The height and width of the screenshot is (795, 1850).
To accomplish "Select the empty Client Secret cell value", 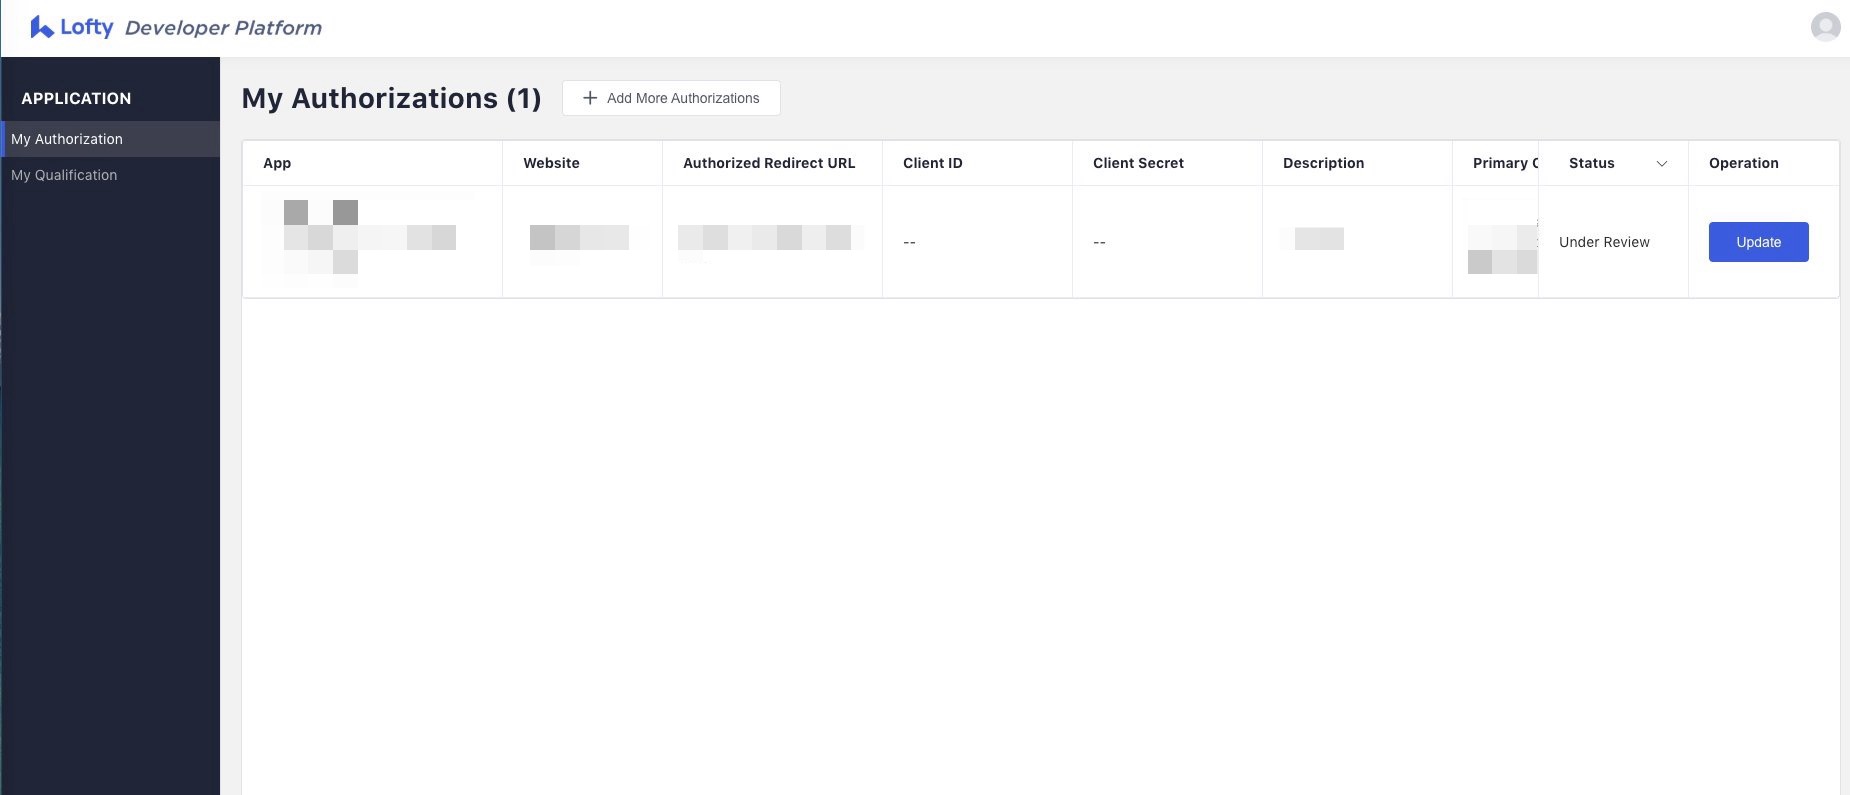I will (x=1099, y=242).
